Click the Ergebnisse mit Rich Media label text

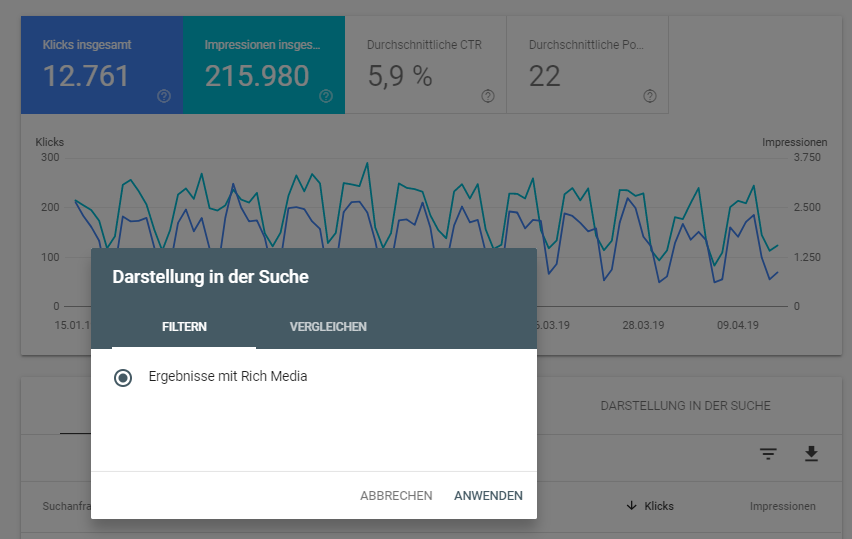click(x=228, y=377)
